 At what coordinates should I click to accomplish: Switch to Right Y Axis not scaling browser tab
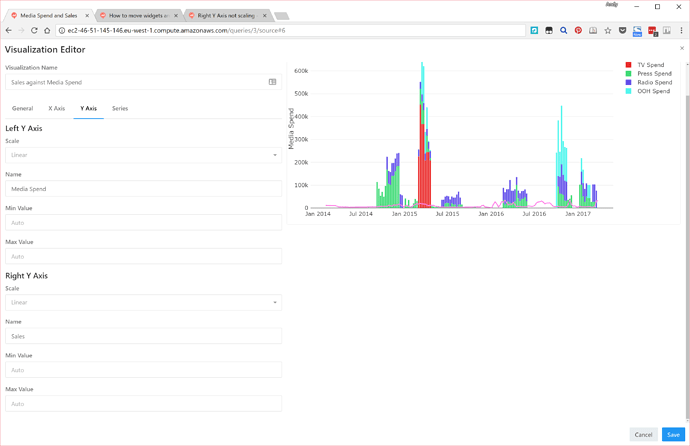coord(226,15)
